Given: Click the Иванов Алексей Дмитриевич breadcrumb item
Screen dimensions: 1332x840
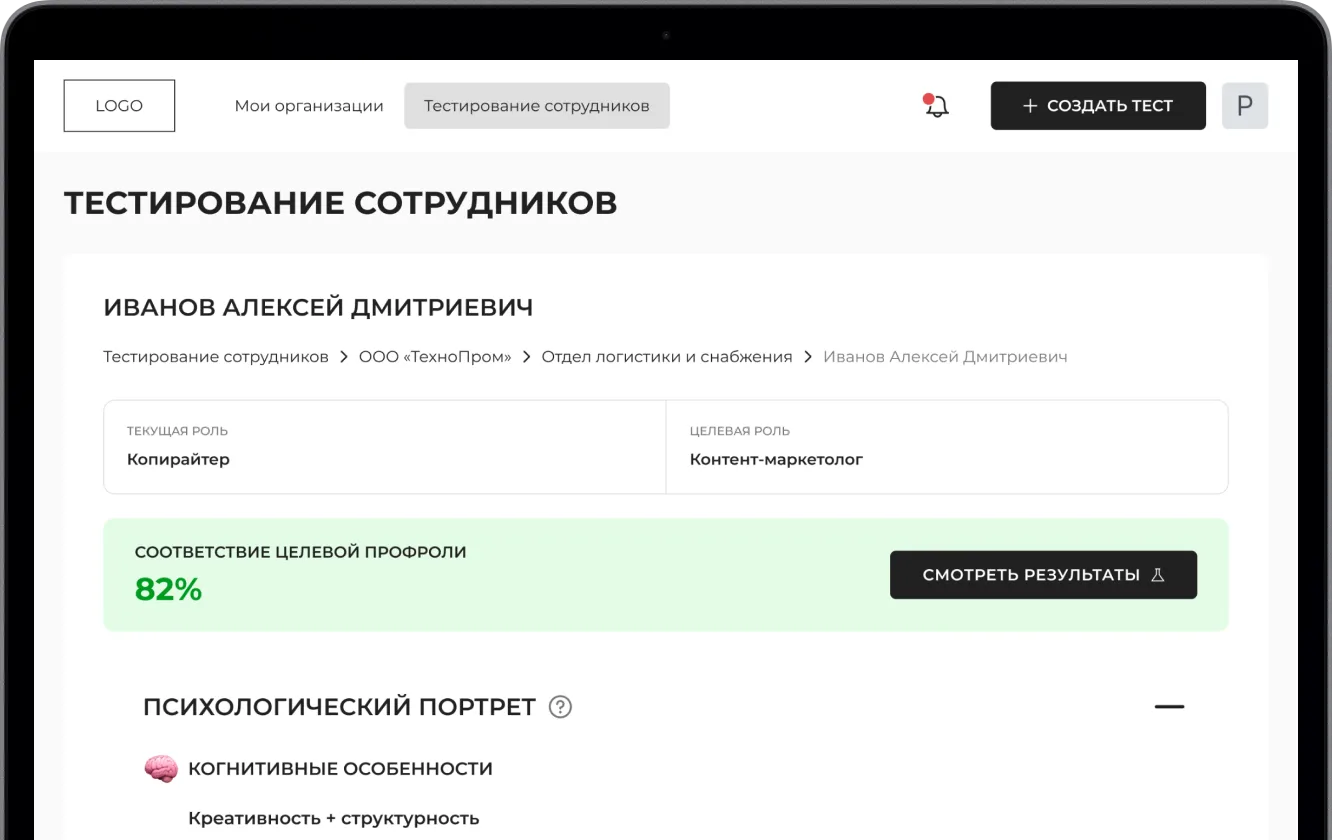Looking at the screenshot, I should [x=945, y=357].
